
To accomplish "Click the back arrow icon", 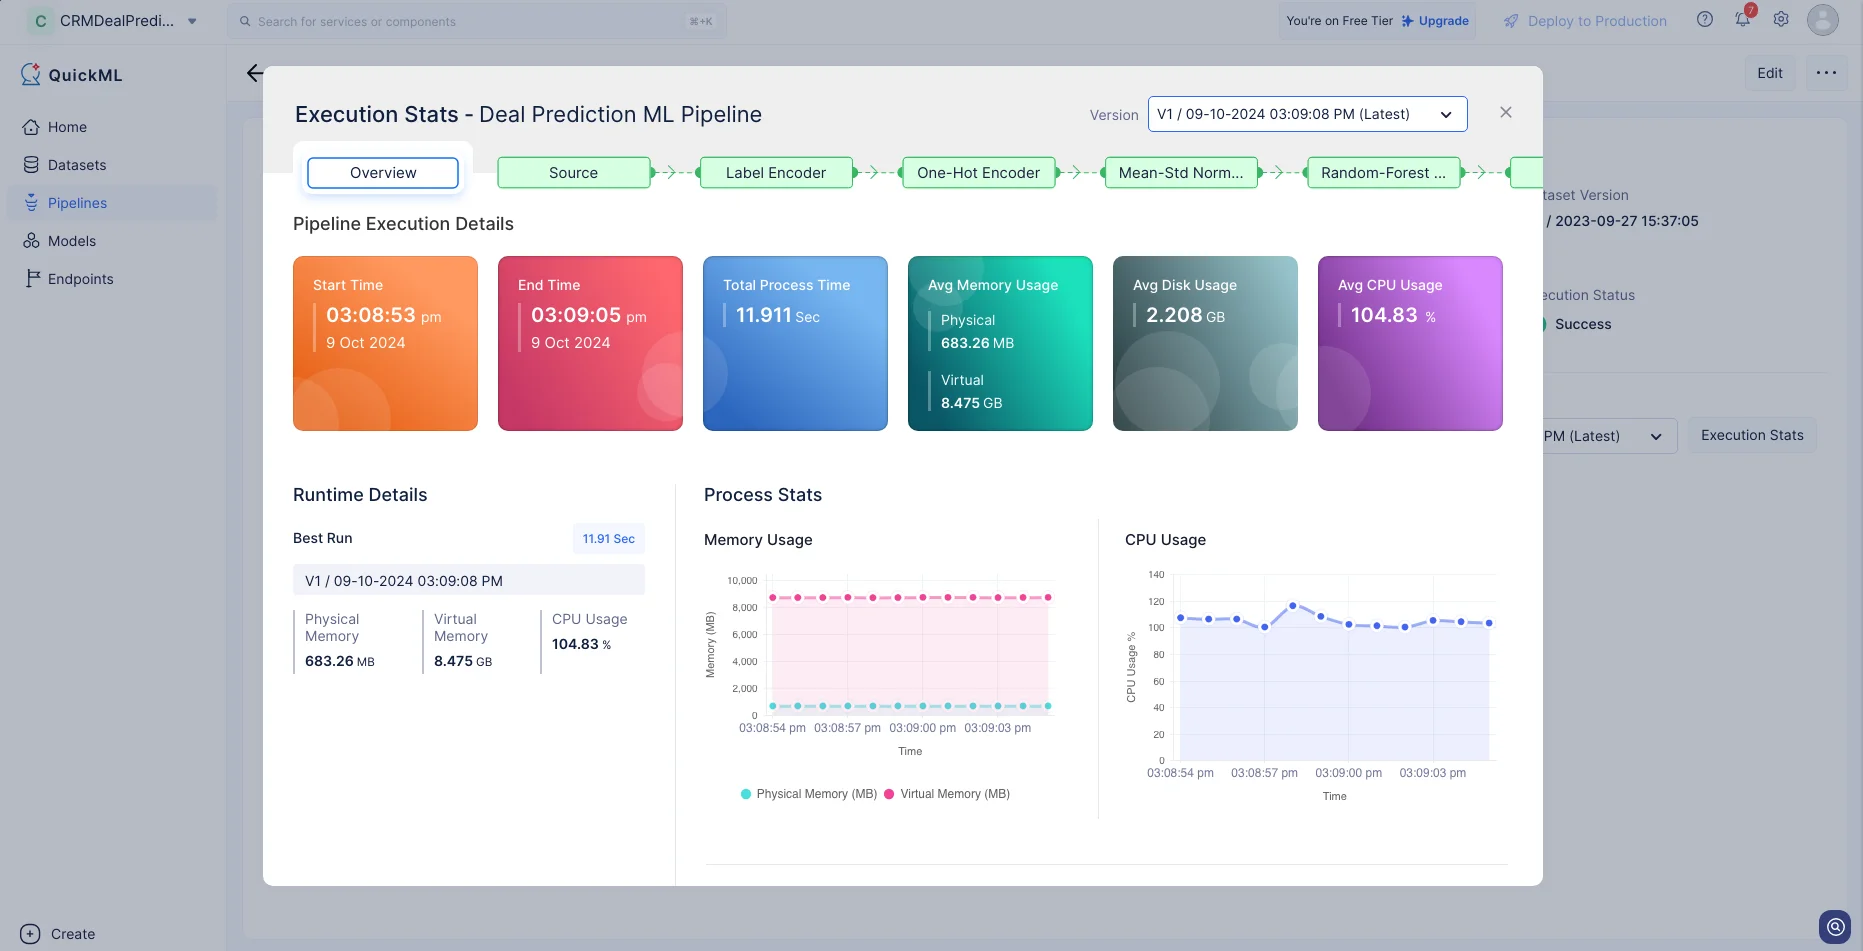I will 255,73.
